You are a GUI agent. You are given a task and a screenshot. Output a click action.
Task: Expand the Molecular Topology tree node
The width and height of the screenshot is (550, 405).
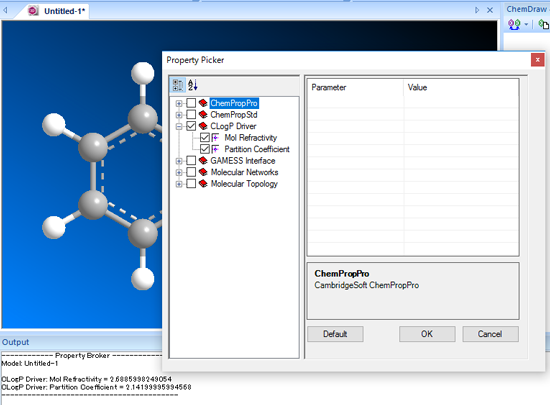(179, 184)
